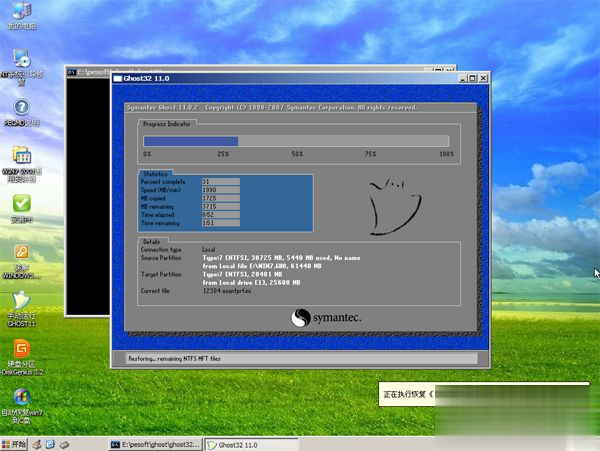
Task: Open the DiskGenius 3.2 partition tool
Action: [21, 350]
